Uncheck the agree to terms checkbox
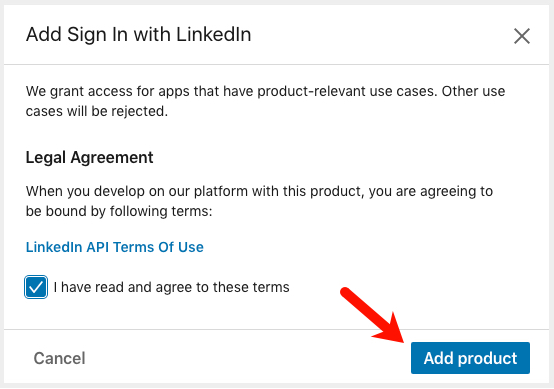 pyautogui.click(x=36, y=287)
